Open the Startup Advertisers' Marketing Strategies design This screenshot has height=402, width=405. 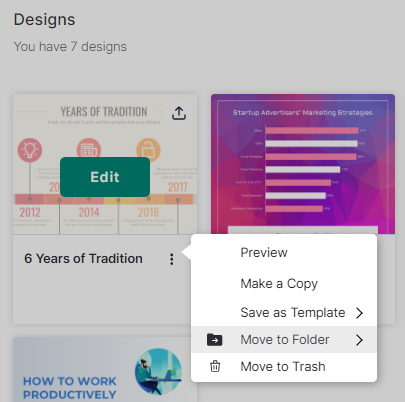(303, 164)
